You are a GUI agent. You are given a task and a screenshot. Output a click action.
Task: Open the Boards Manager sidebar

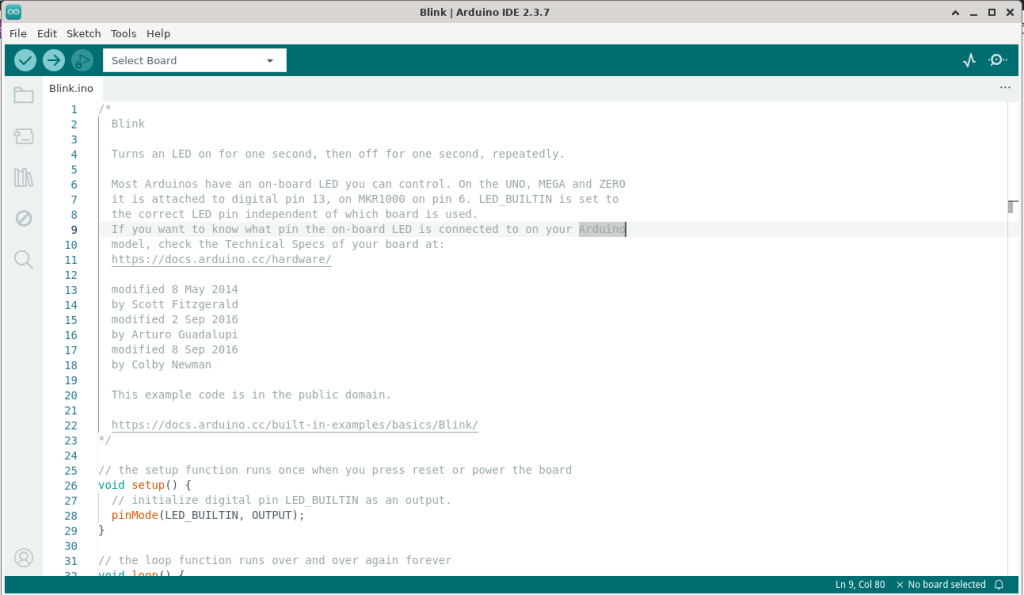(x=24, y=136)
